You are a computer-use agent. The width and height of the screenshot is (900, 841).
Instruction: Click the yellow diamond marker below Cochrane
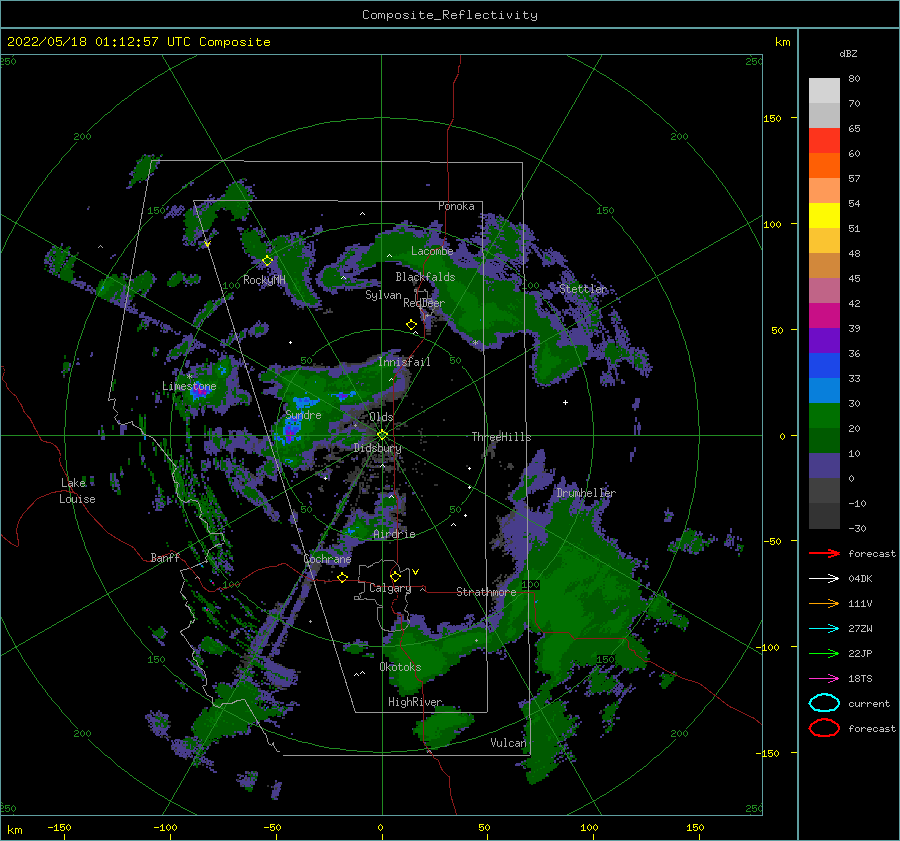pyautogui.click(x=342, y=577)
